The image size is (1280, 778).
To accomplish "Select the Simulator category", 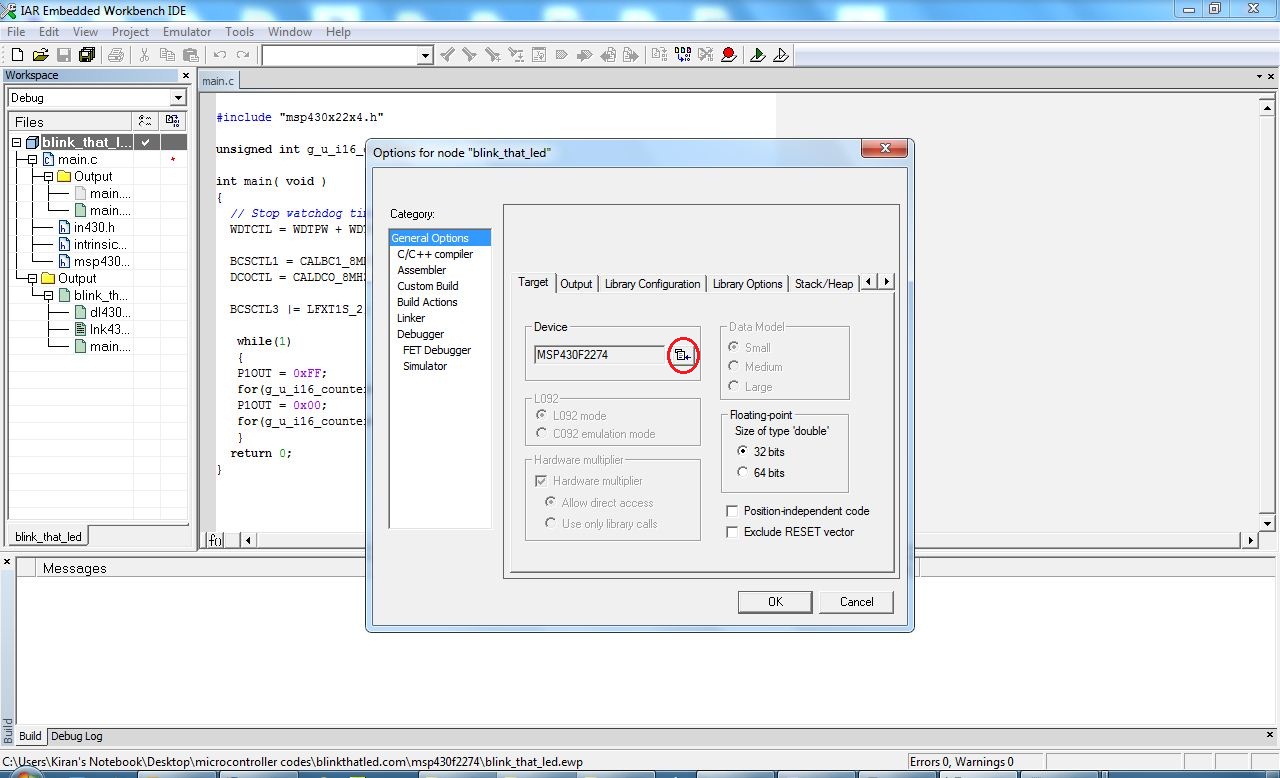I will click(425, 366).
